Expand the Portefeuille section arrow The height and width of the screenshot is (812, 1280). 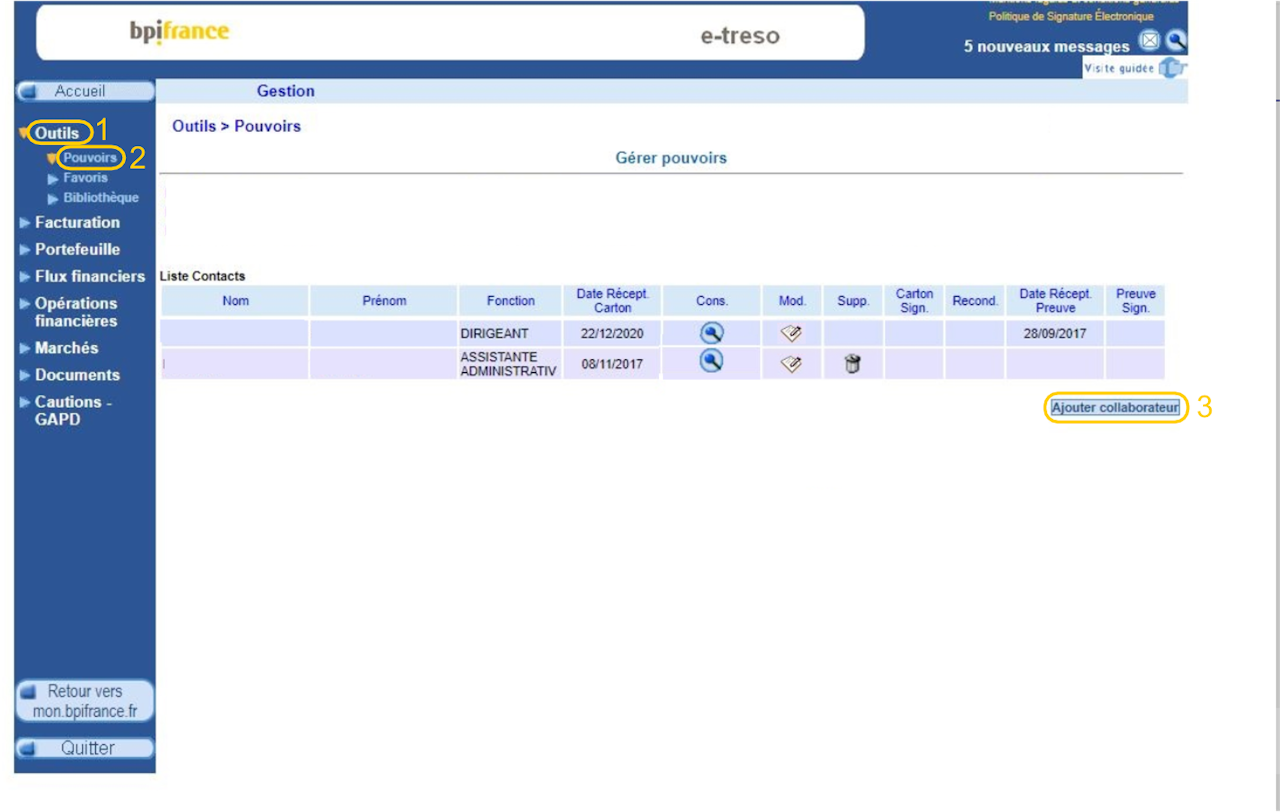coord(25,250)
